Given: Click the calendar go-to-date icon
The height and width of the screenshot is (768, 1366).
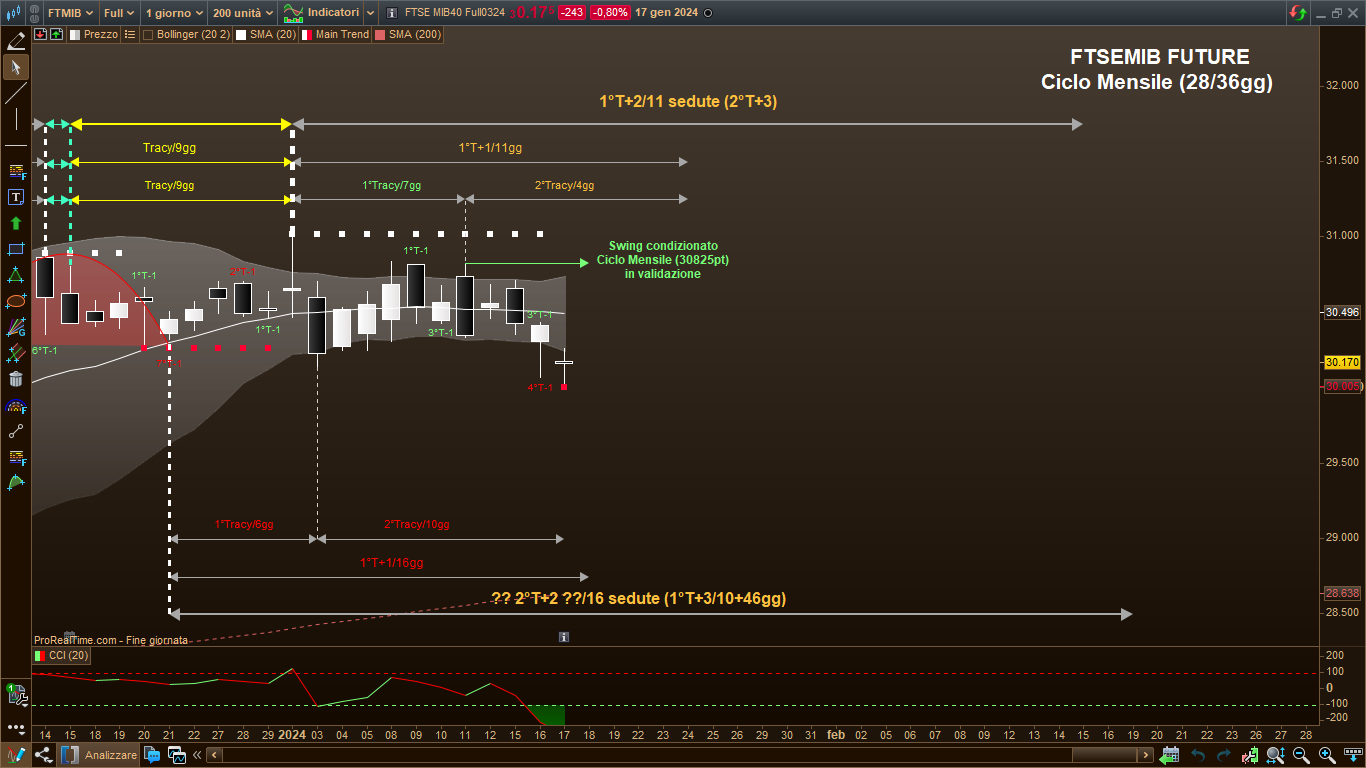Looking at the screenshot, I should [x=1170, y=755].
